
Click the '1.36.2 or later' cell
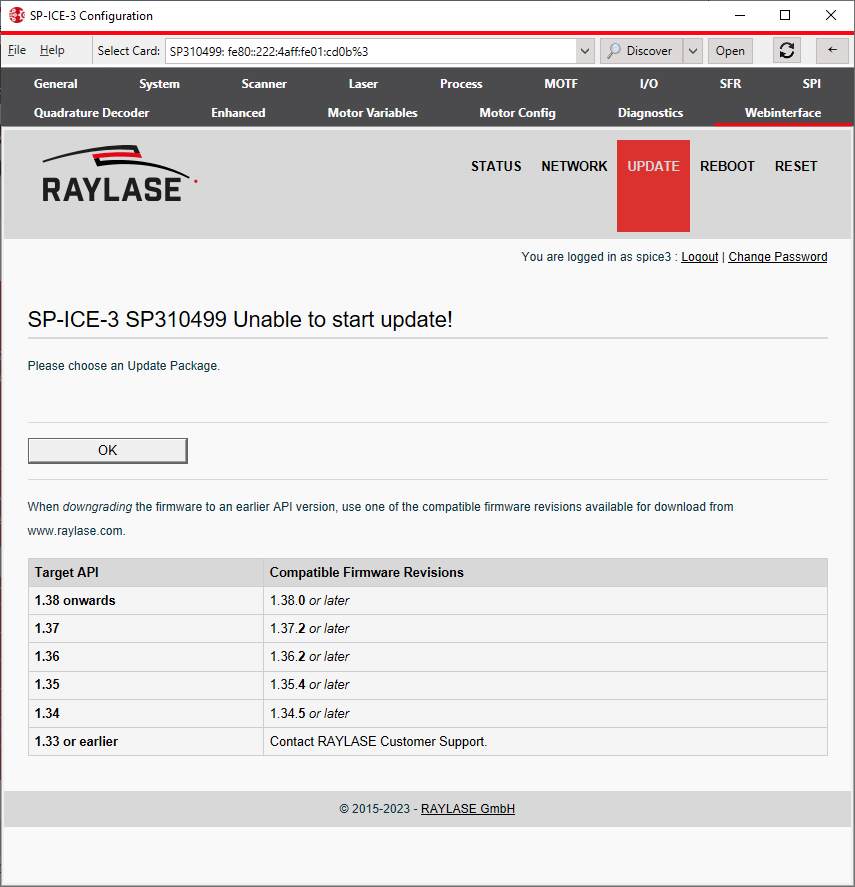545,657
